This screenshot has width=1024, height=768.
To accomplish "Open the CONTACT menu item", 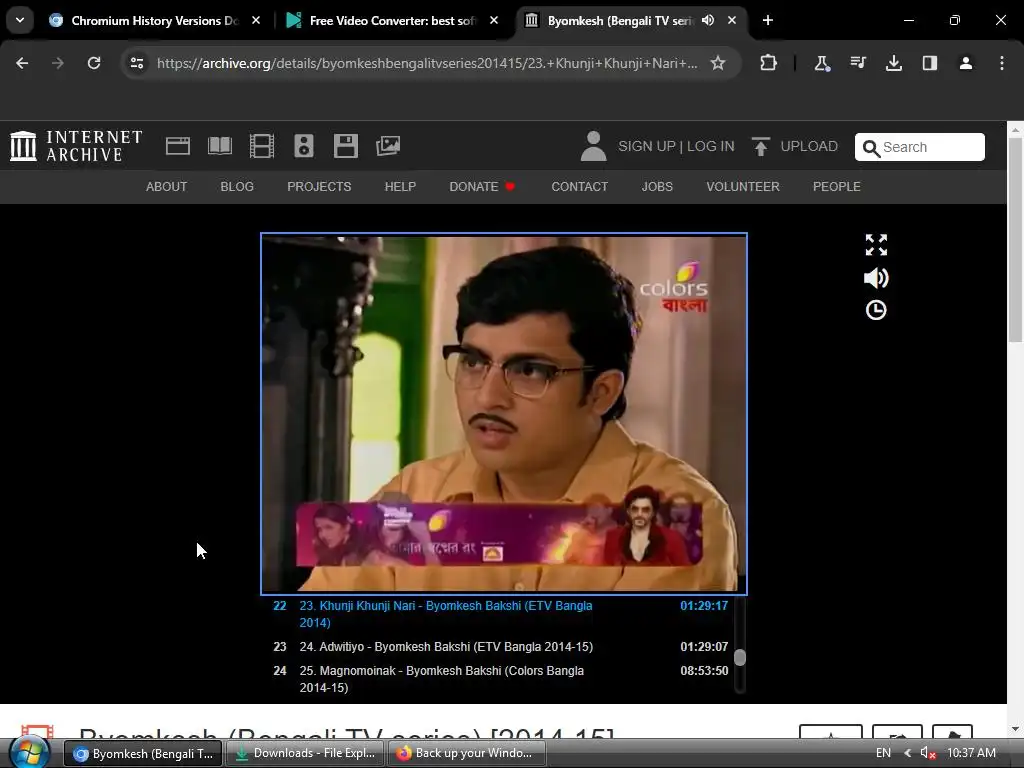I will [579, 187].
